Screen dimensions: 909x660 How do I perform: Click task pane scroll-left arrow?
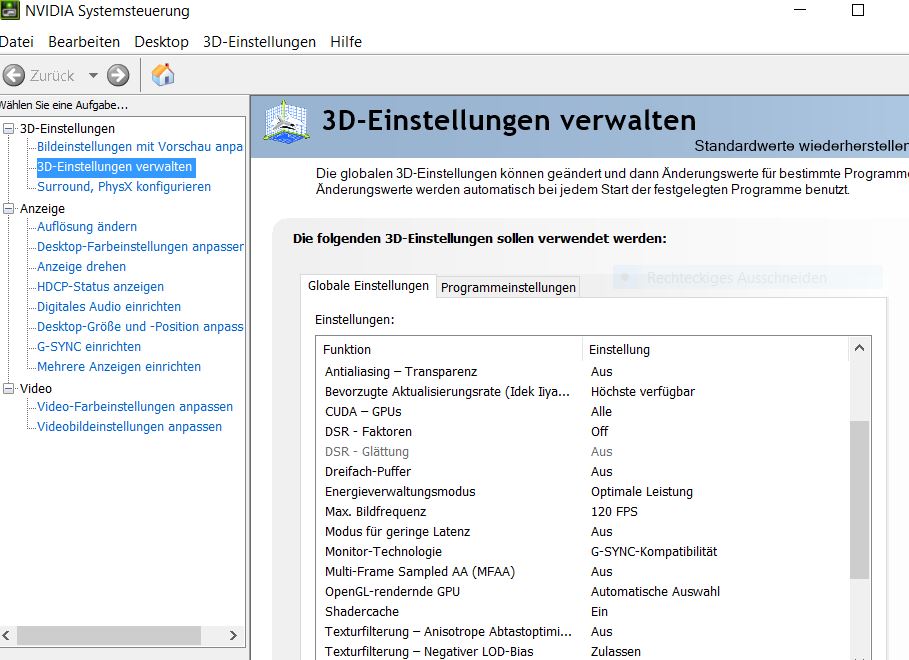(x=6, y=635)
